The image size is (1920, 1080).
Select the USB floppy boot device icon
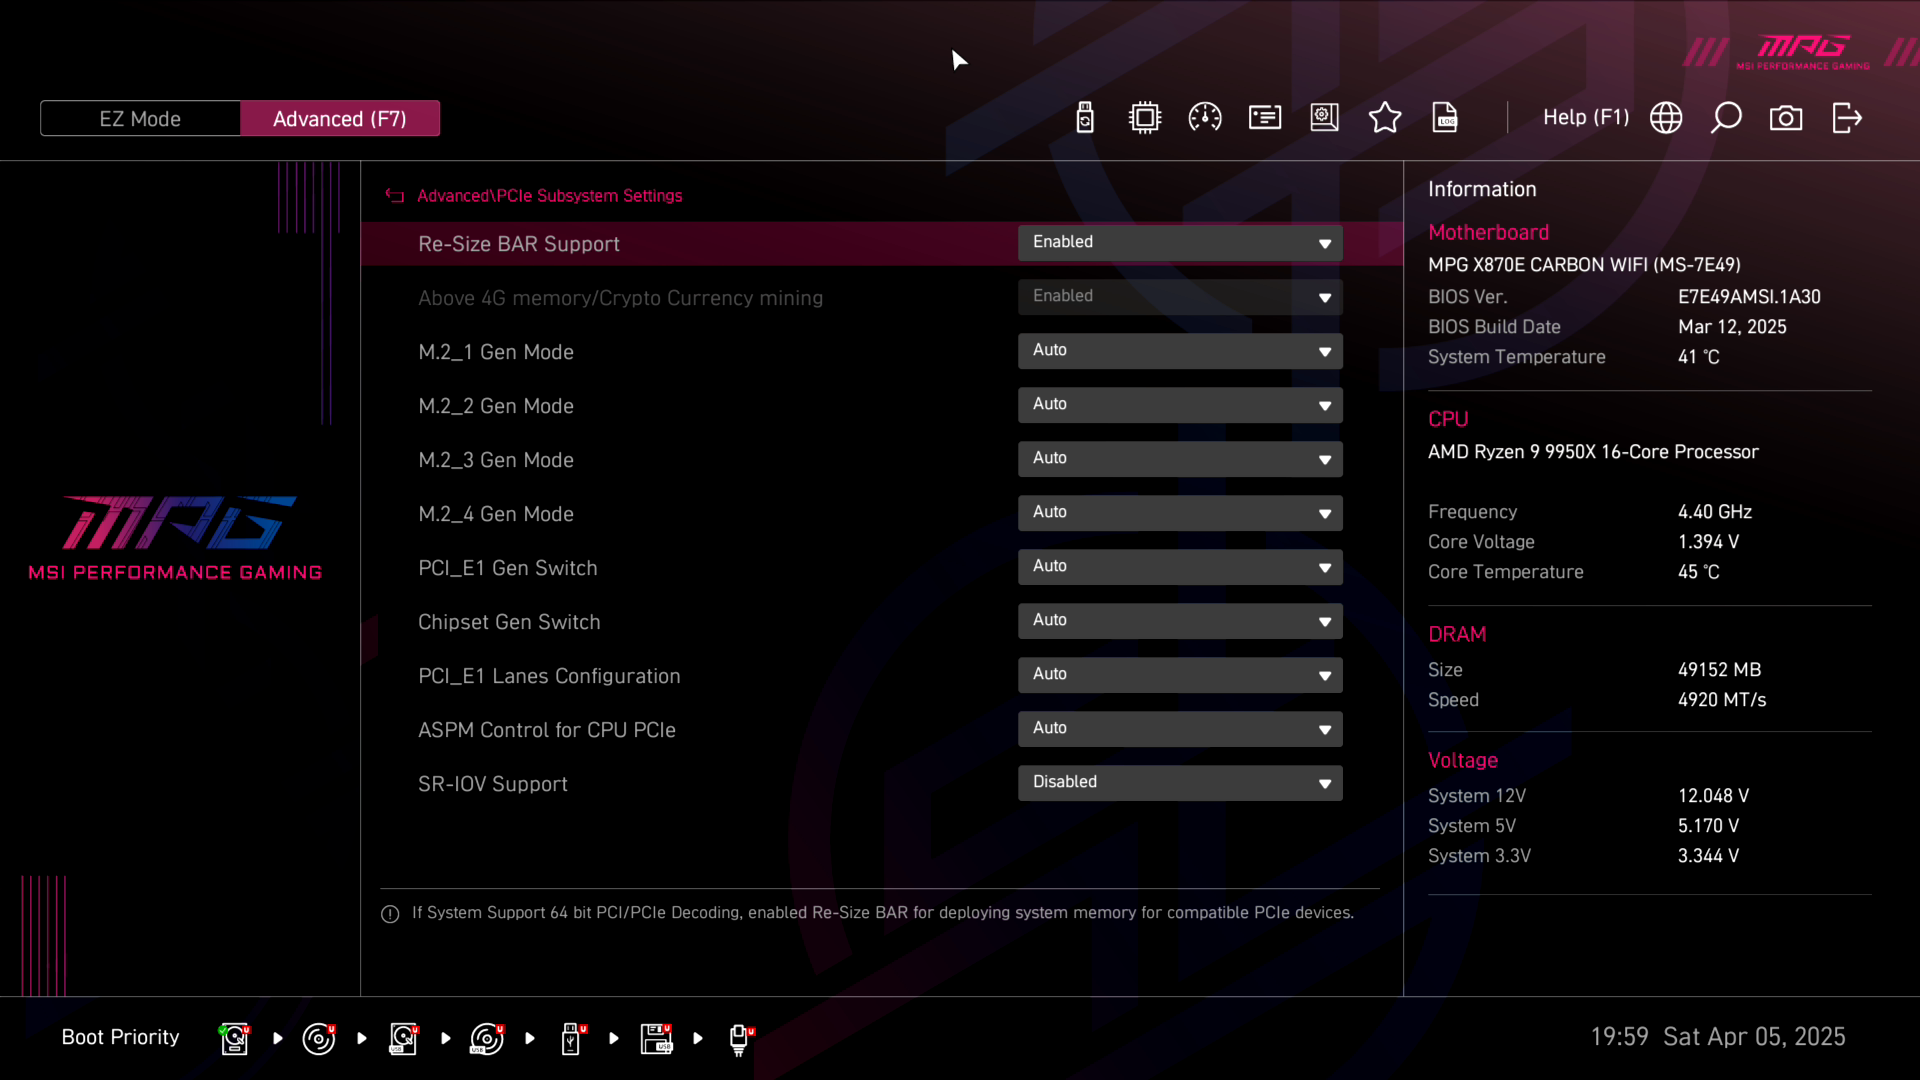656,1039
